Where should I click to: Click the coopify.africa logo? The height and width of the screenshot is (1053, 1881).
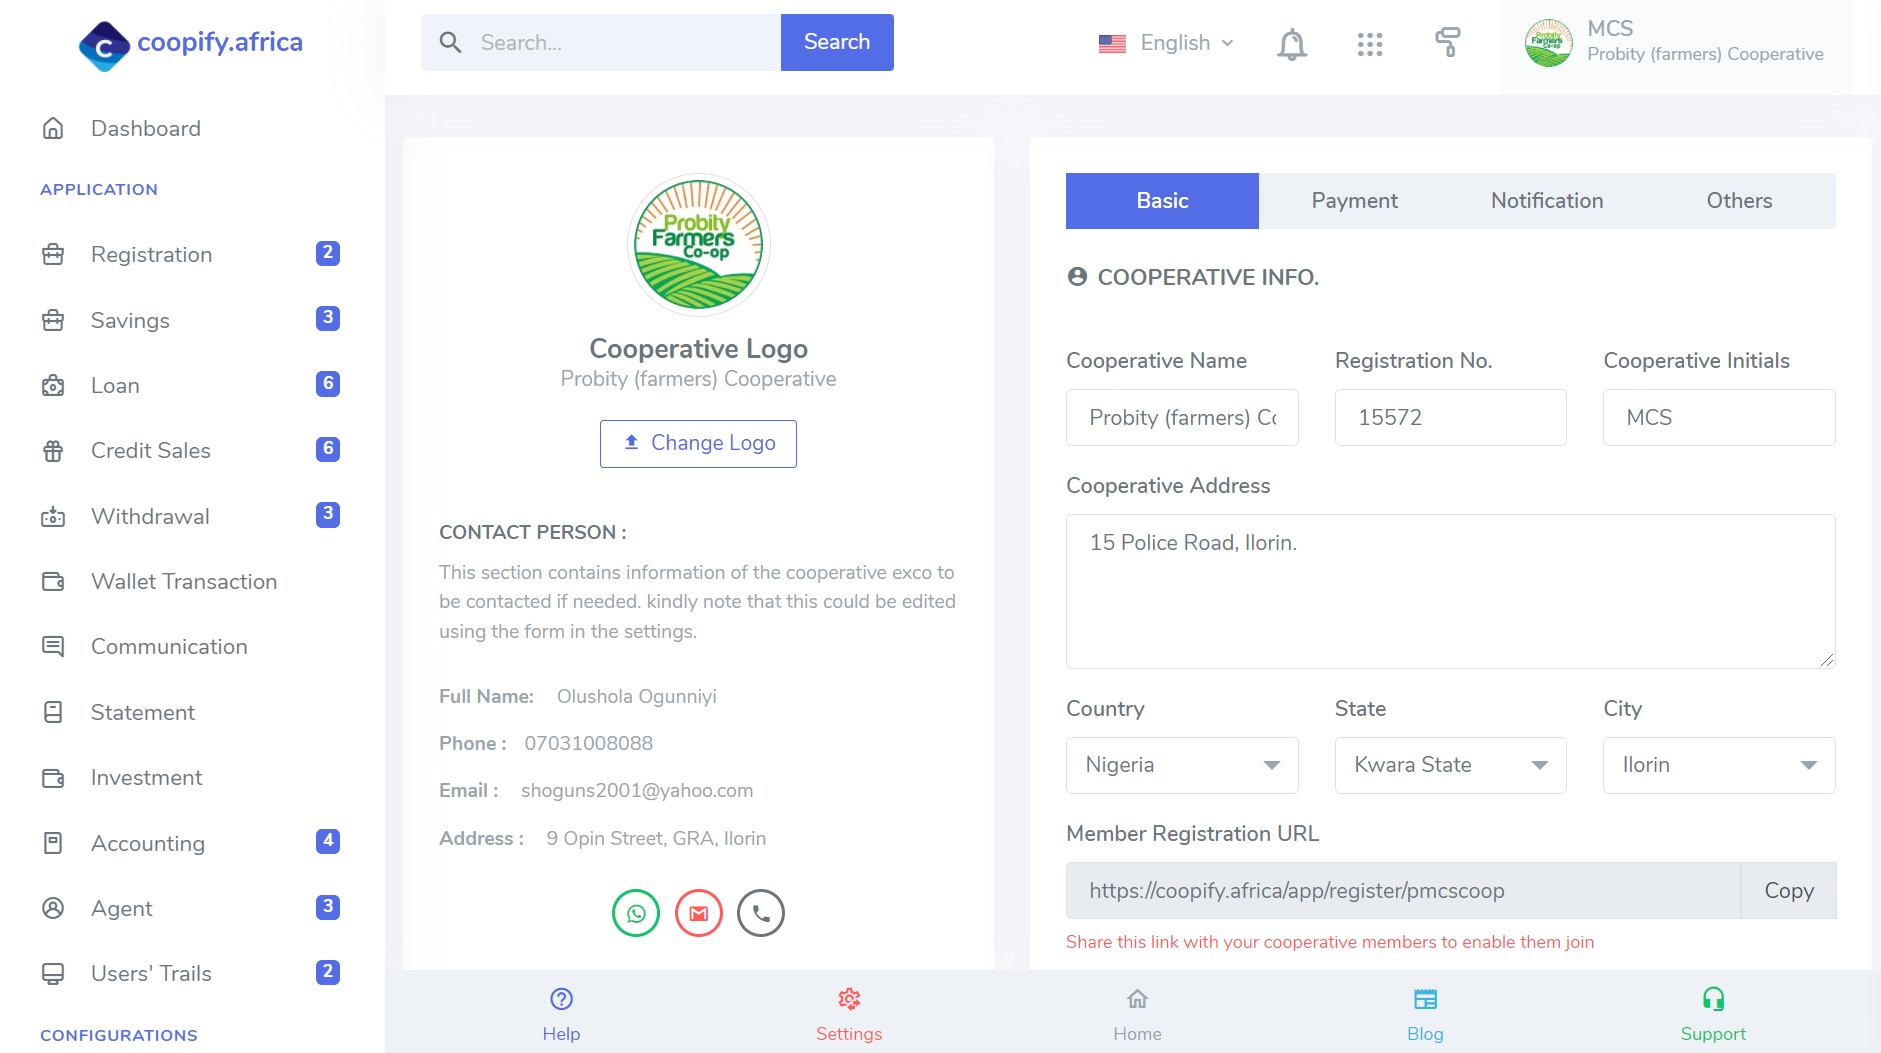coord(191,44)
